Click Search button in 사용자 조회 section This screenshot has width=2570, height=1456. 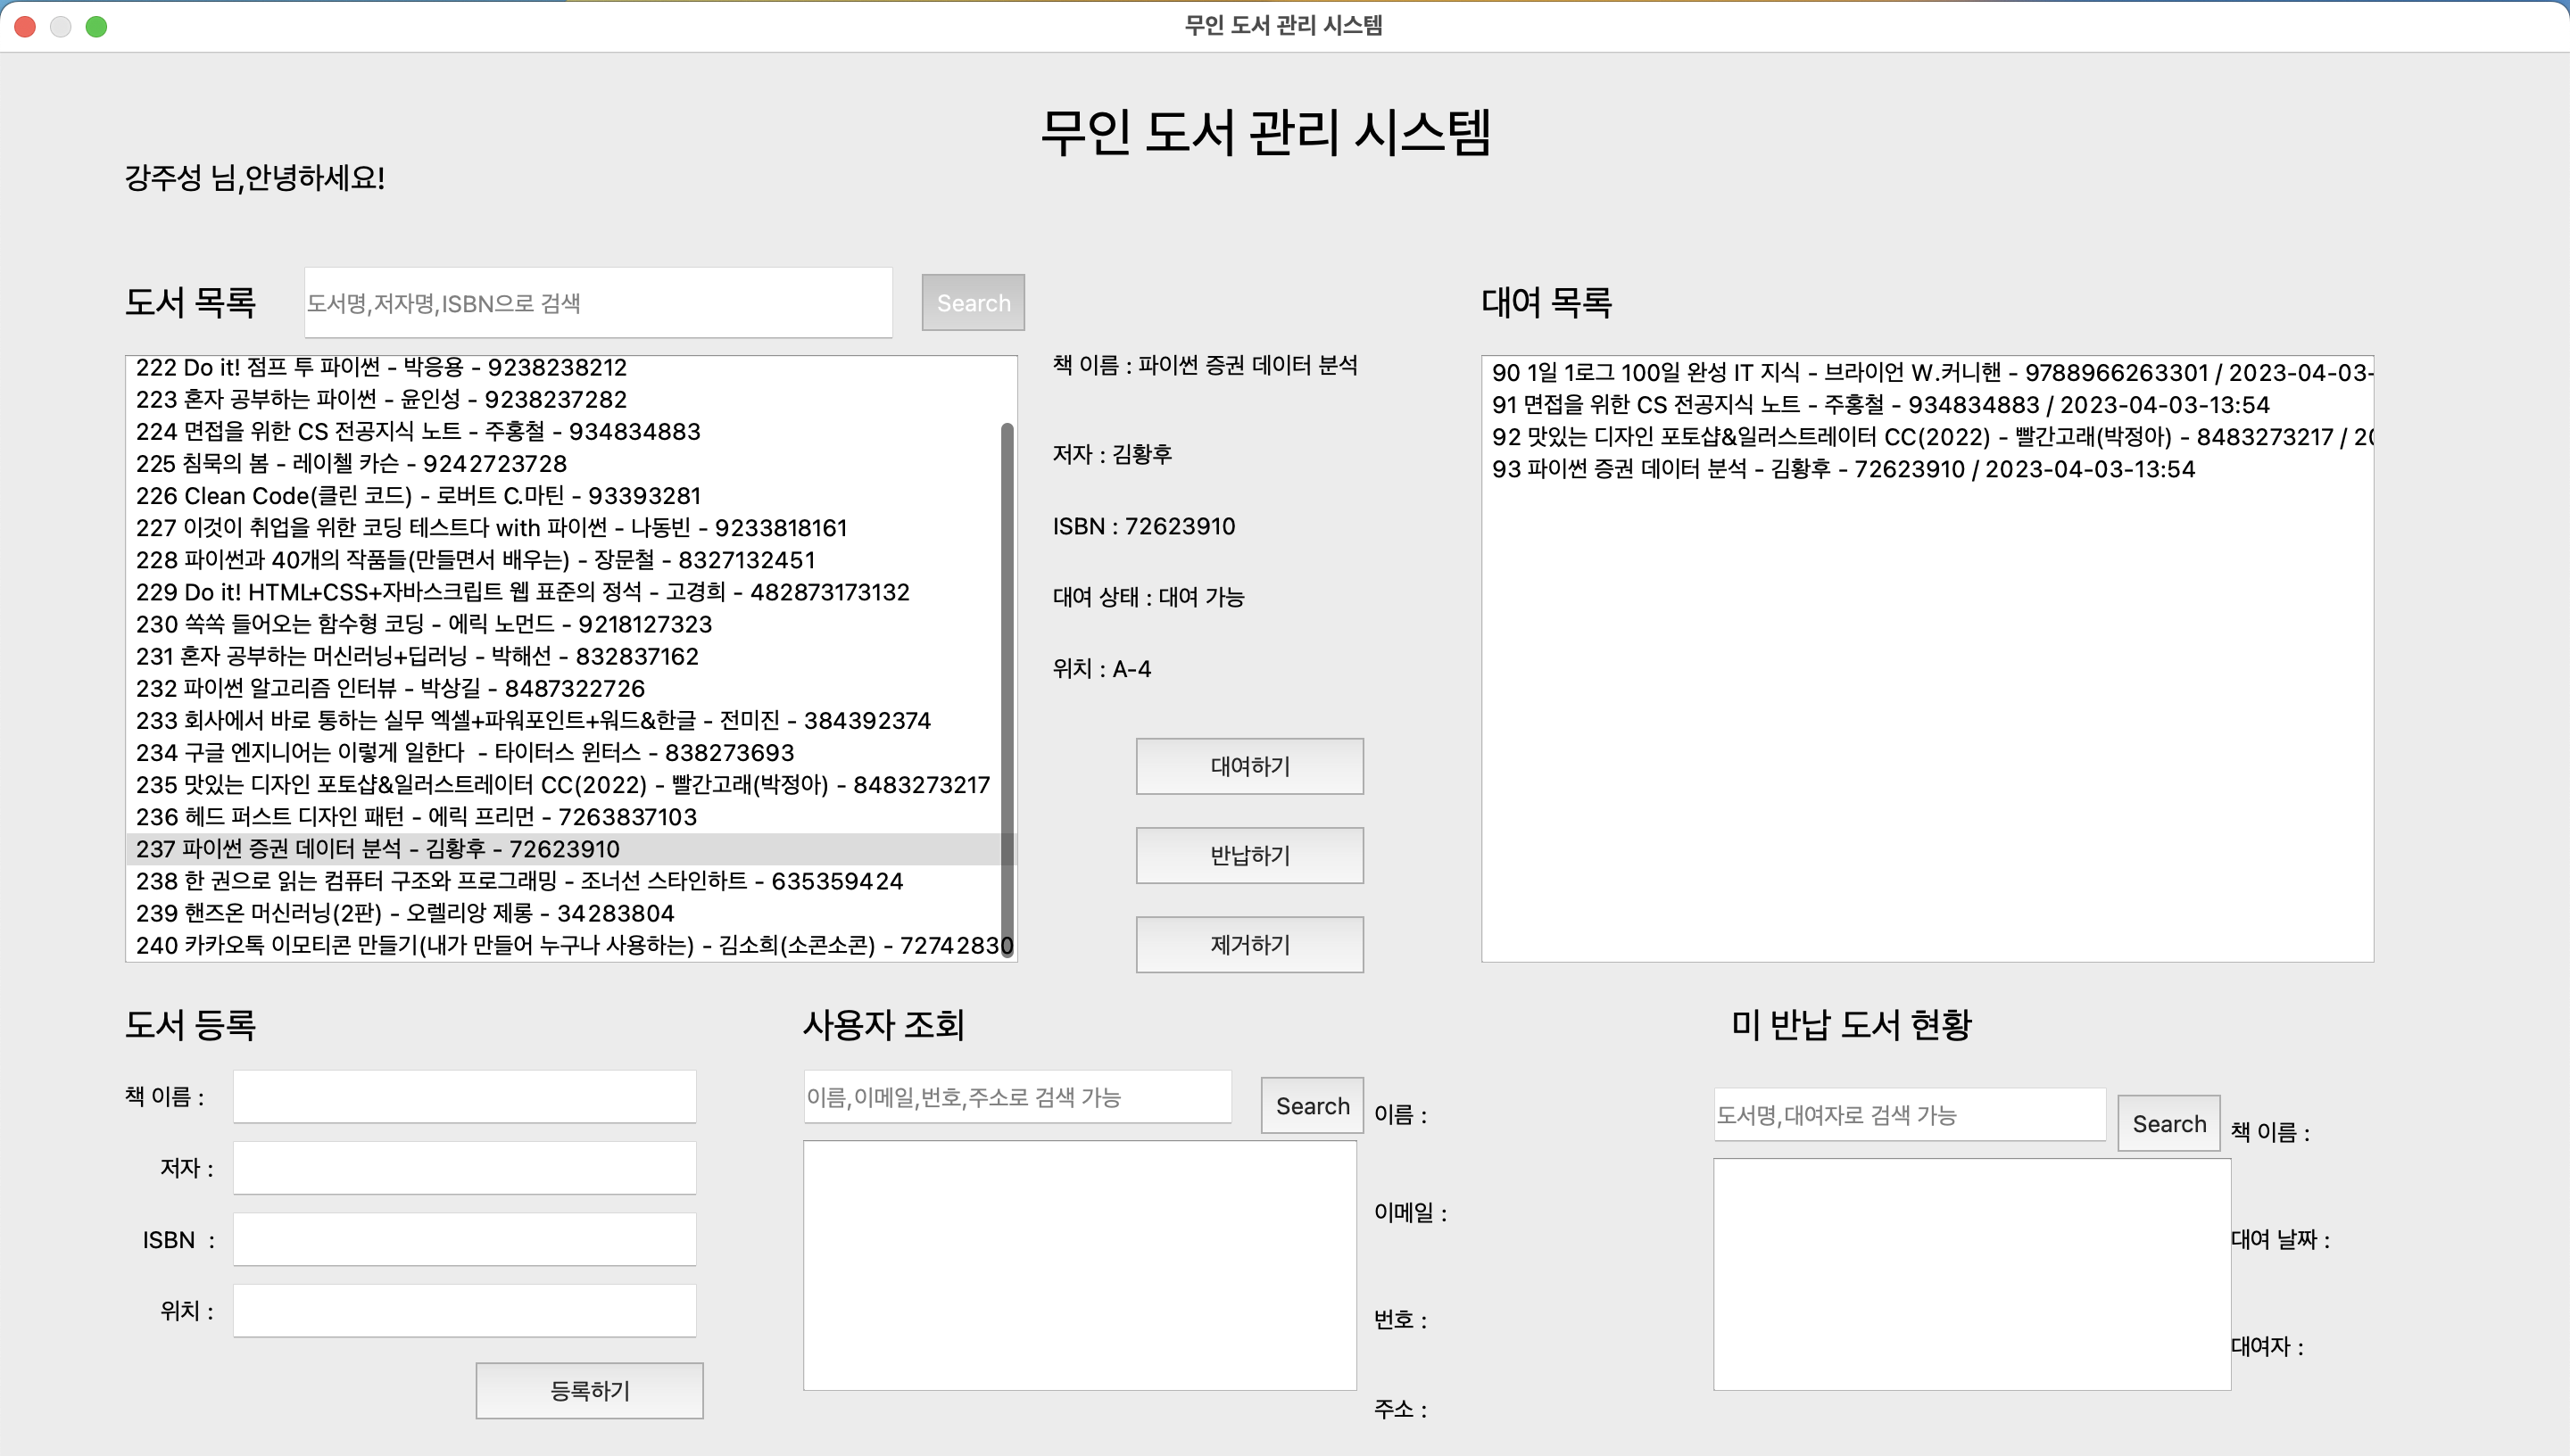[x=1311, y=1105]
